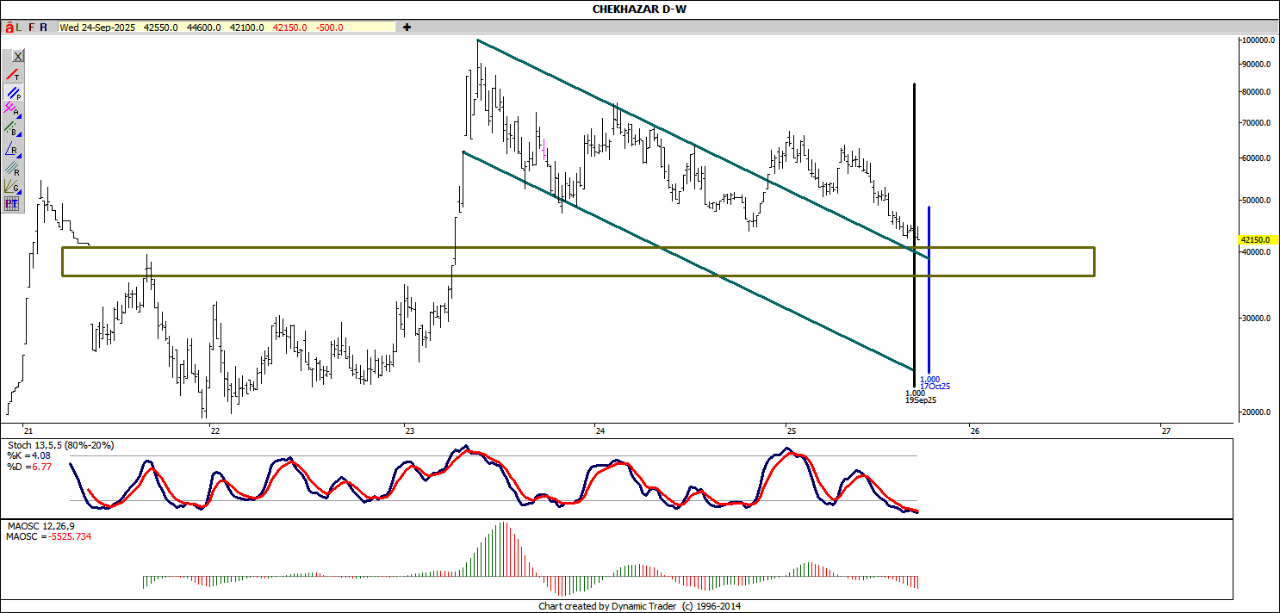Close the drawing tools palette with X
Viewport: 1280px width, 613px height.
pyautogui.click(x=17, y=56)
